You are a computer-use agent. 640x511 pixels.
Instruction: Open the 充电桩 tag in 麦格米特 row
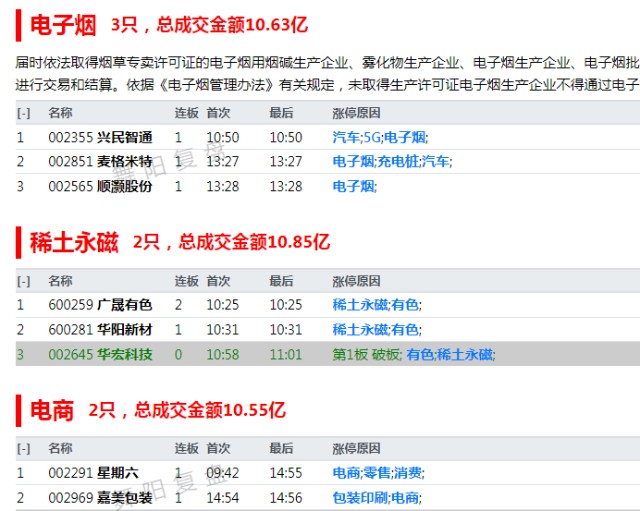[398, 162]
